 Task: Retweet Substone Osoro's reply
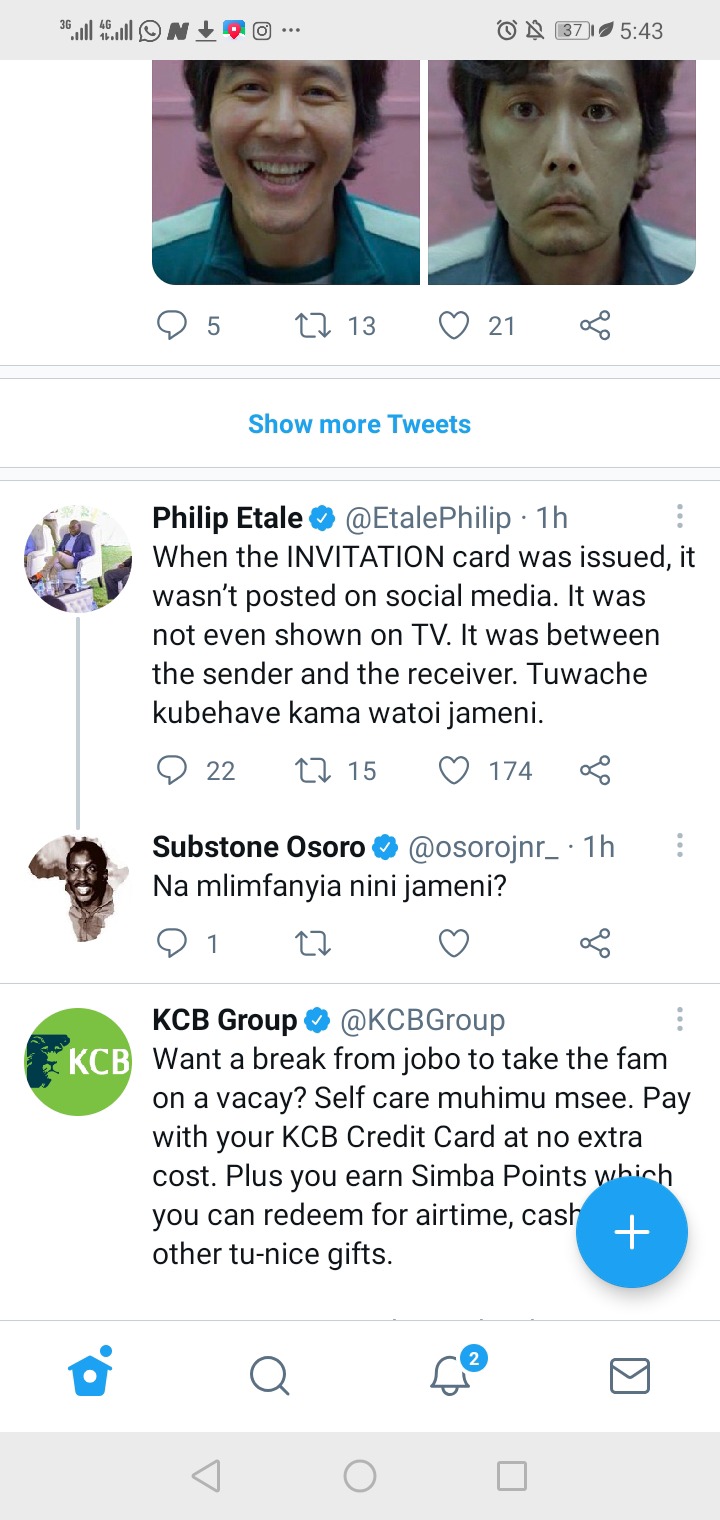313,943
